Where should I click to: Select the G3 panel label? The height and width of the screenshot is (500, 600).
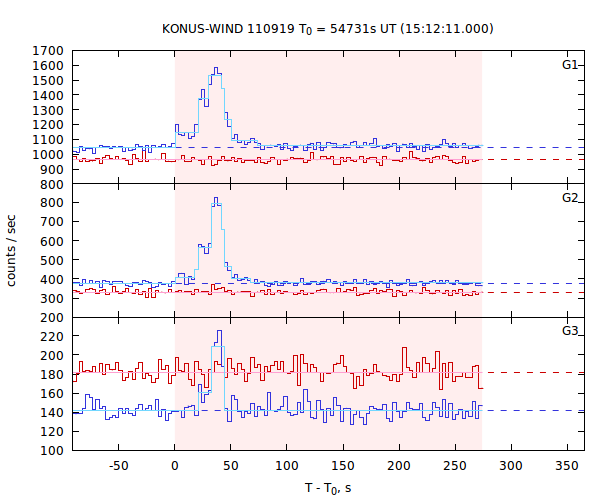(570, 330)
